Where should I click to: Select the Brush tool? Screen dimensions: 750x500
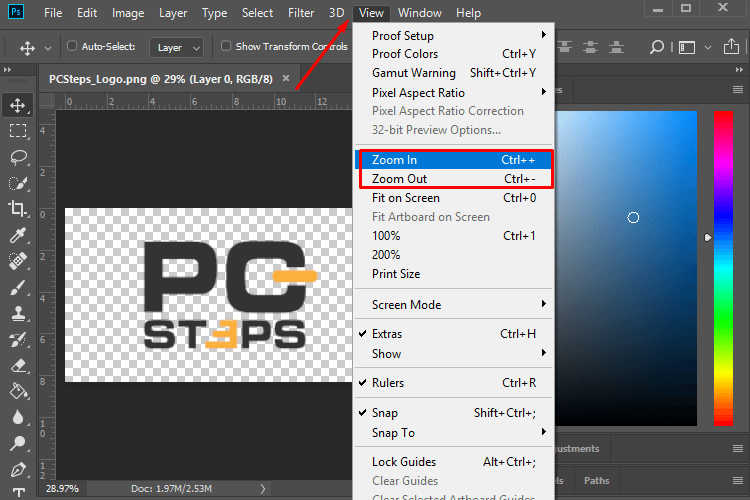pyautogui.click(x=18, y=288)
